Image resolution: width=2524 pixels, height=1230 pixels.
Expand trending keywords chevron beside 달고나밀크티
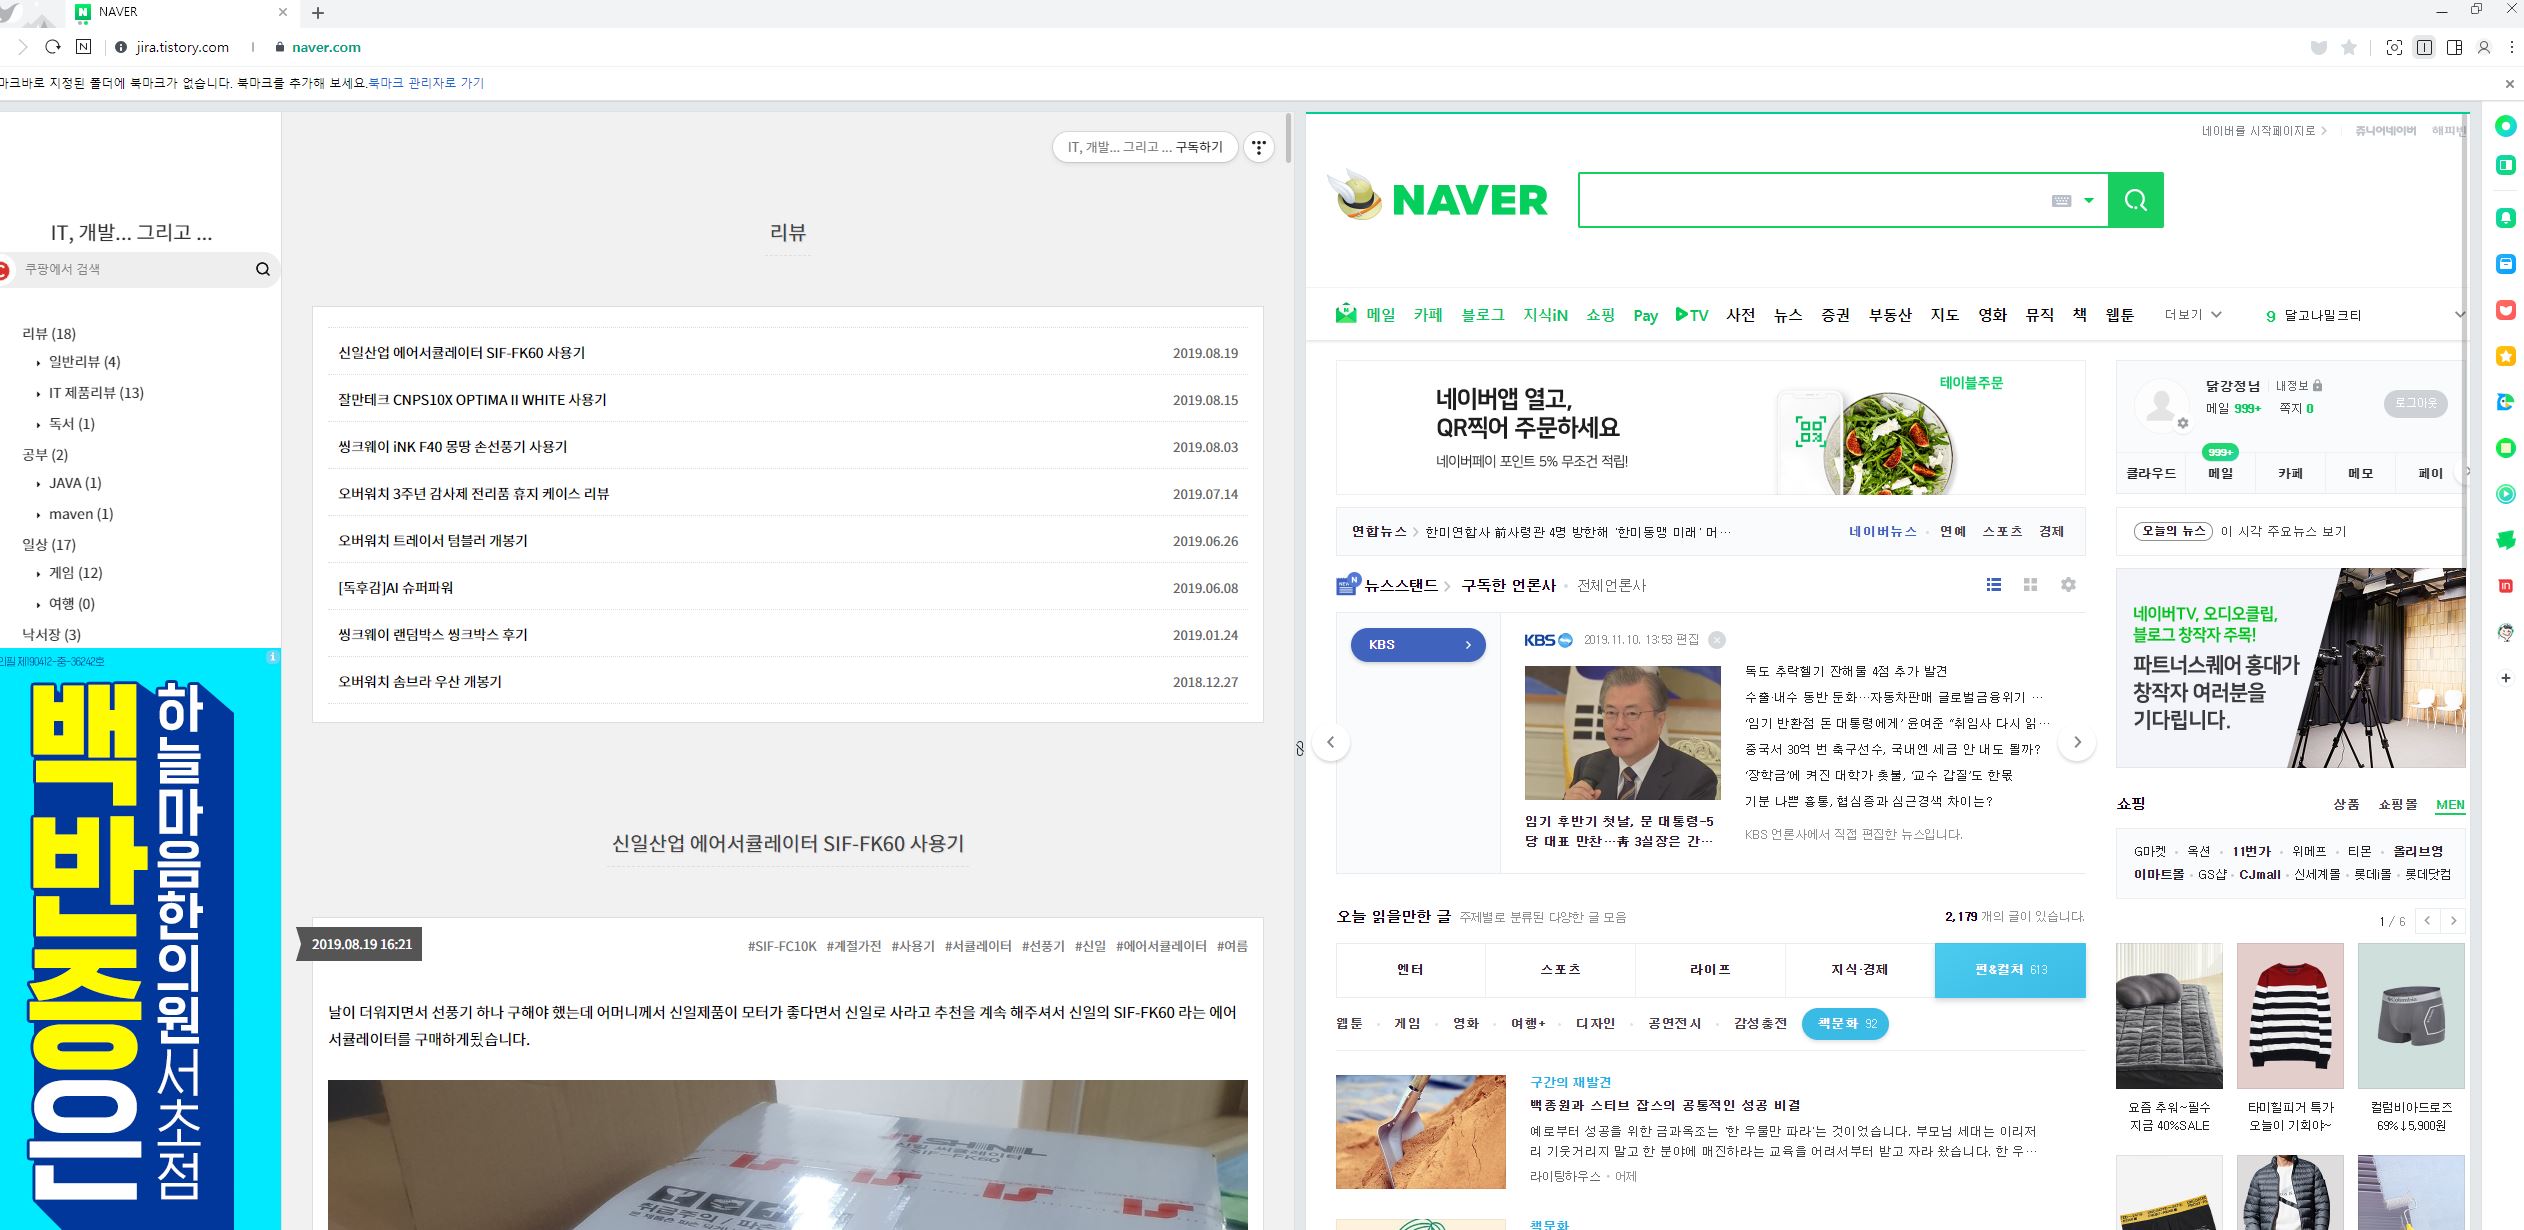[2459, 315]
